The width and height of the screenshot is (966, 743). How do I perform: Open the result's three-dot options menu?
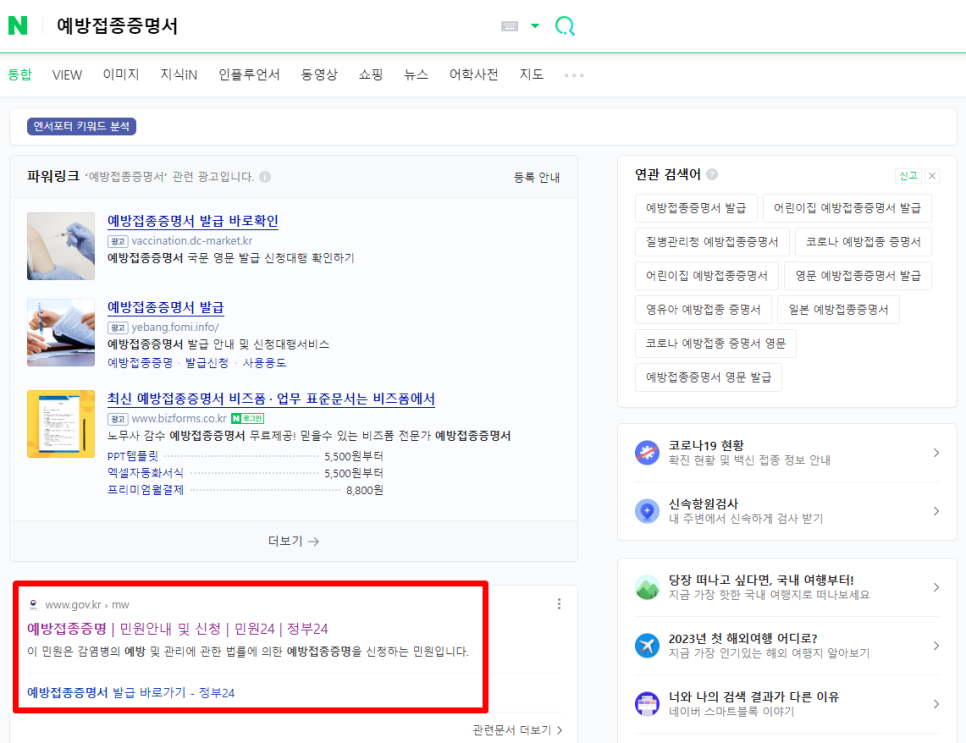pyautogui.click(x=559, y=604)
